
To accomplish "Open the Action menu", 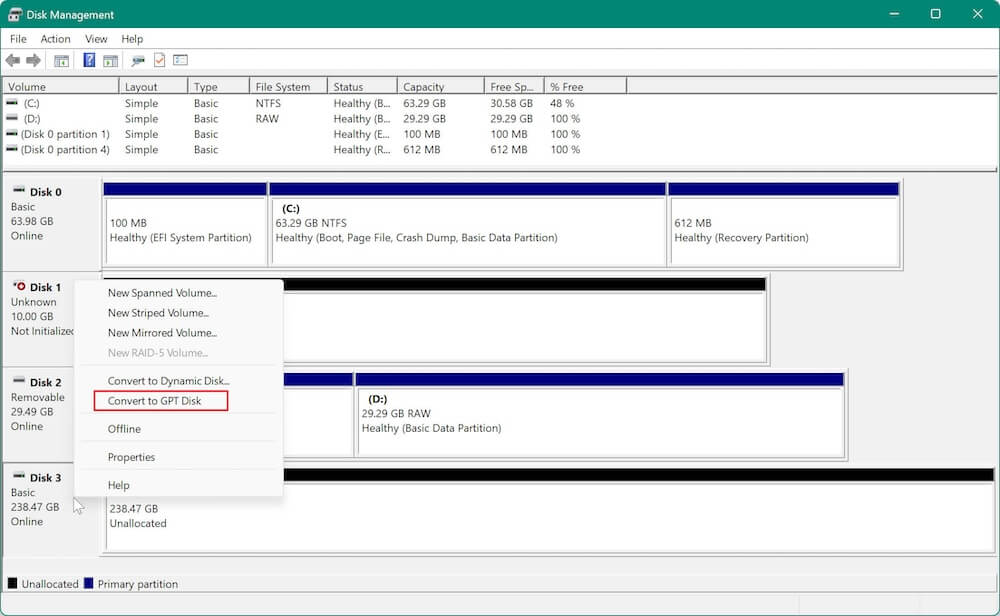I will pos(55,39).
